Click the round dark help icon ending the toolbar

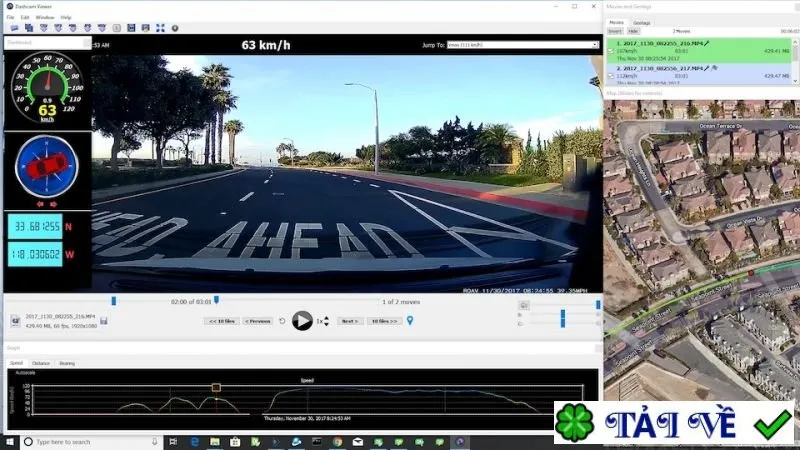click(x=175, y=28)
